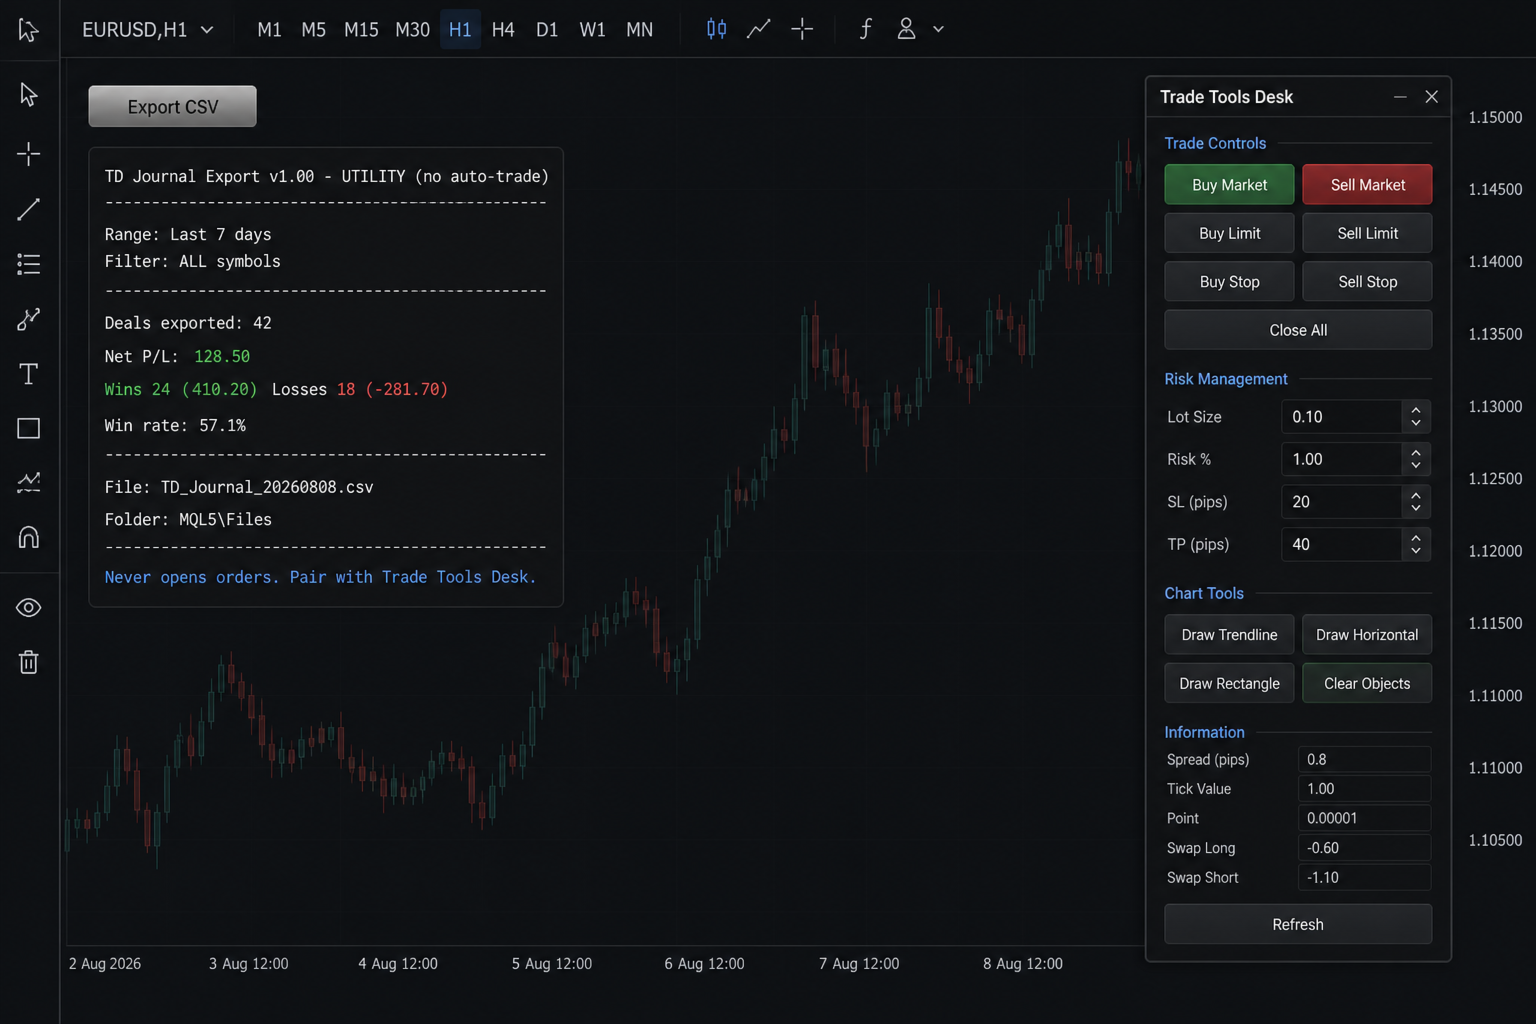Click the file name TD_Journal_20260808.csv
This screenshot has width=1536, height=1024.
click(267, 487)
